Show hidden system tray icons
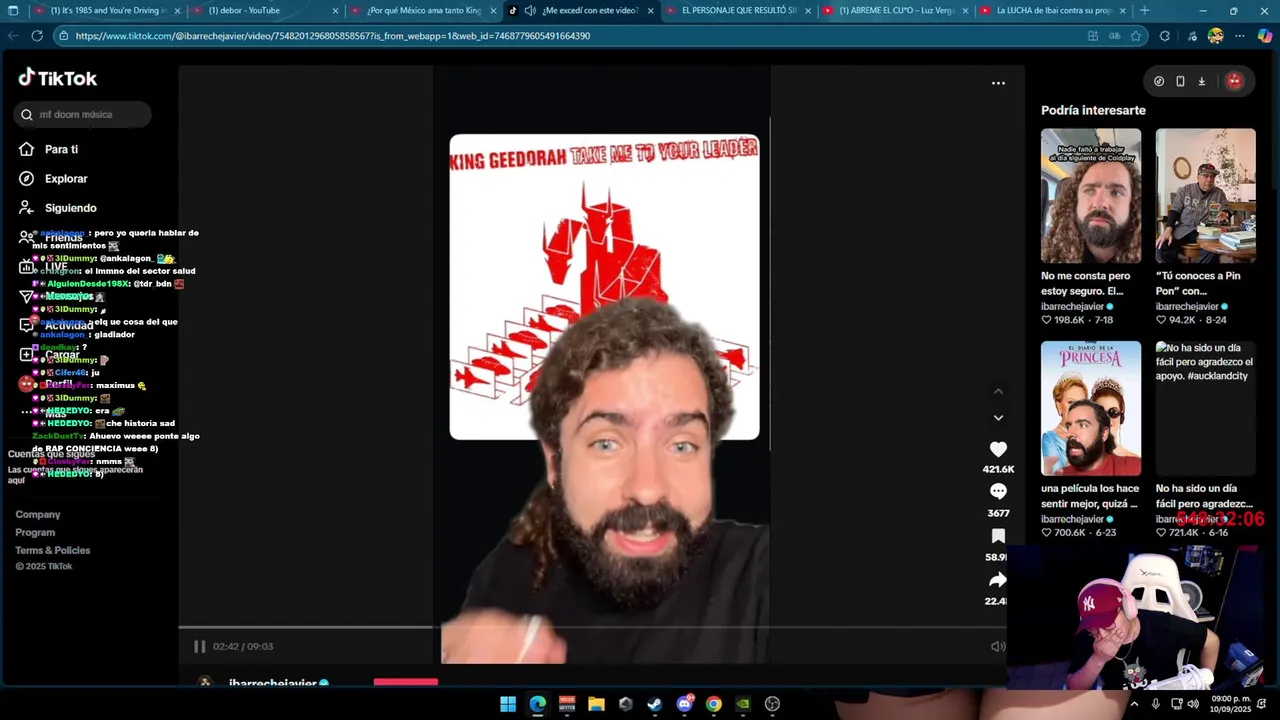 pos(1134,704)
